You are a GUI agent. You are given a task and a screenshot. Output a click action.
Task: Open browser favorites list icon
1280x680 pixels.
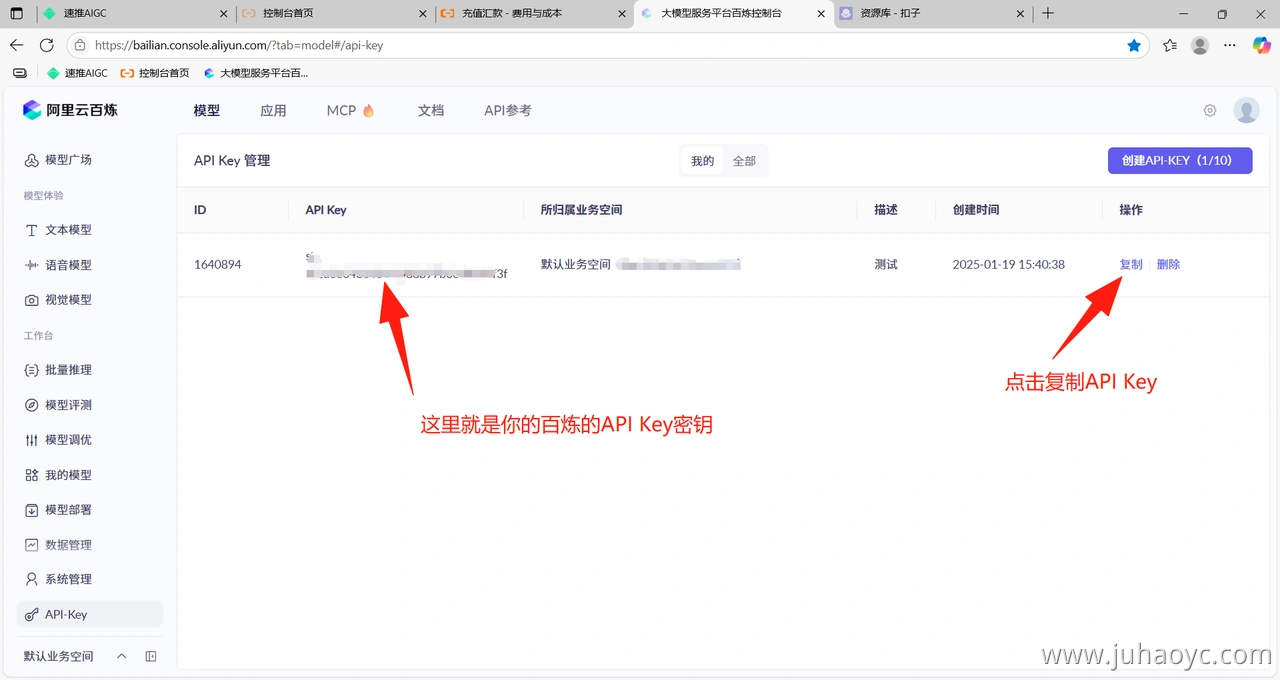1170,45
